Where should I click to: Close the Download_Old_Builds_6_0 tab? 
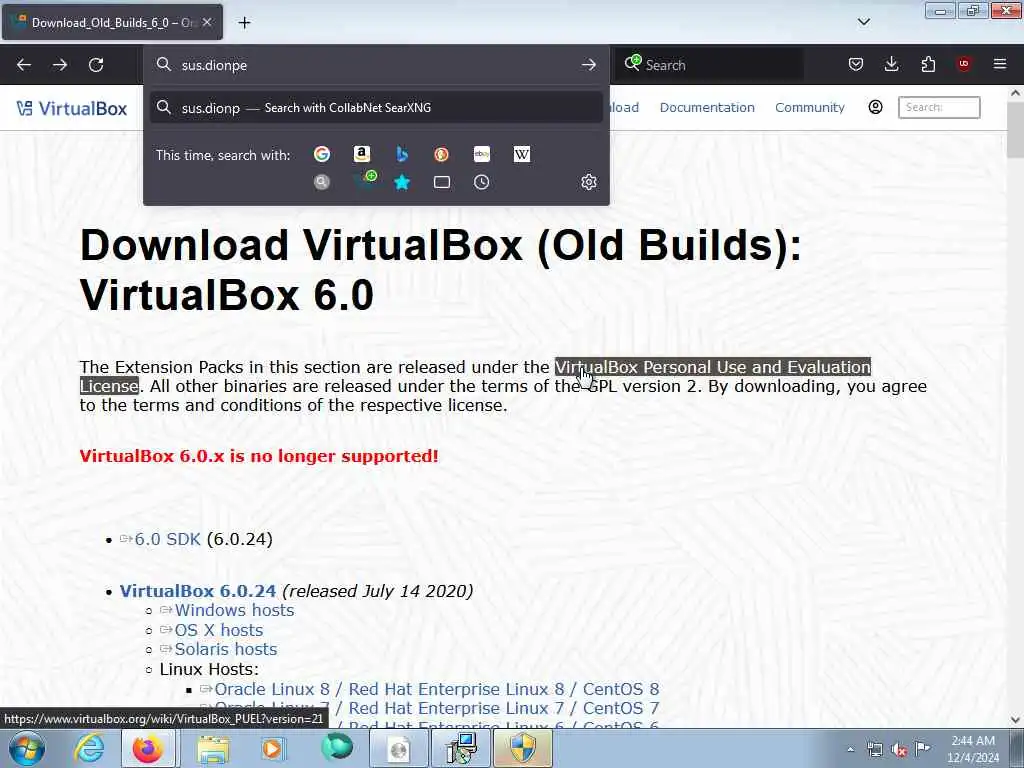click(207, 22)
